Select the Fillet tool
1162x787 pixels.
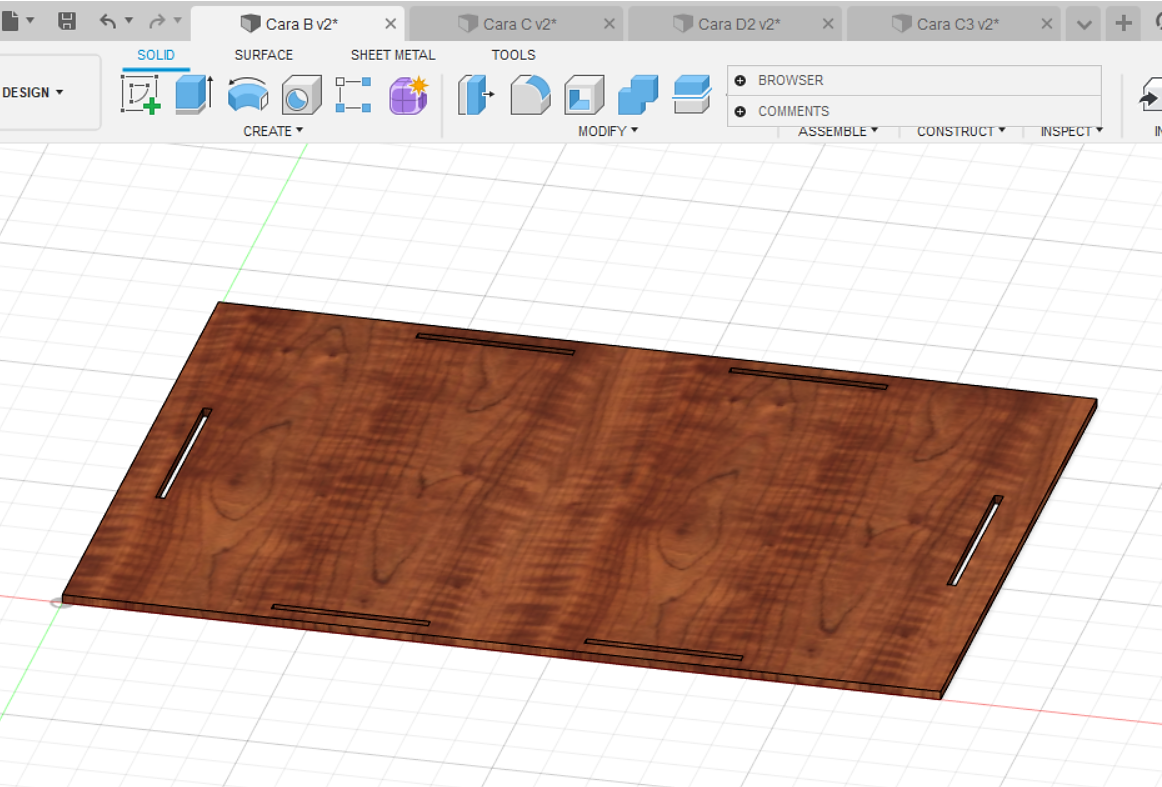click(x=531, y=94)
